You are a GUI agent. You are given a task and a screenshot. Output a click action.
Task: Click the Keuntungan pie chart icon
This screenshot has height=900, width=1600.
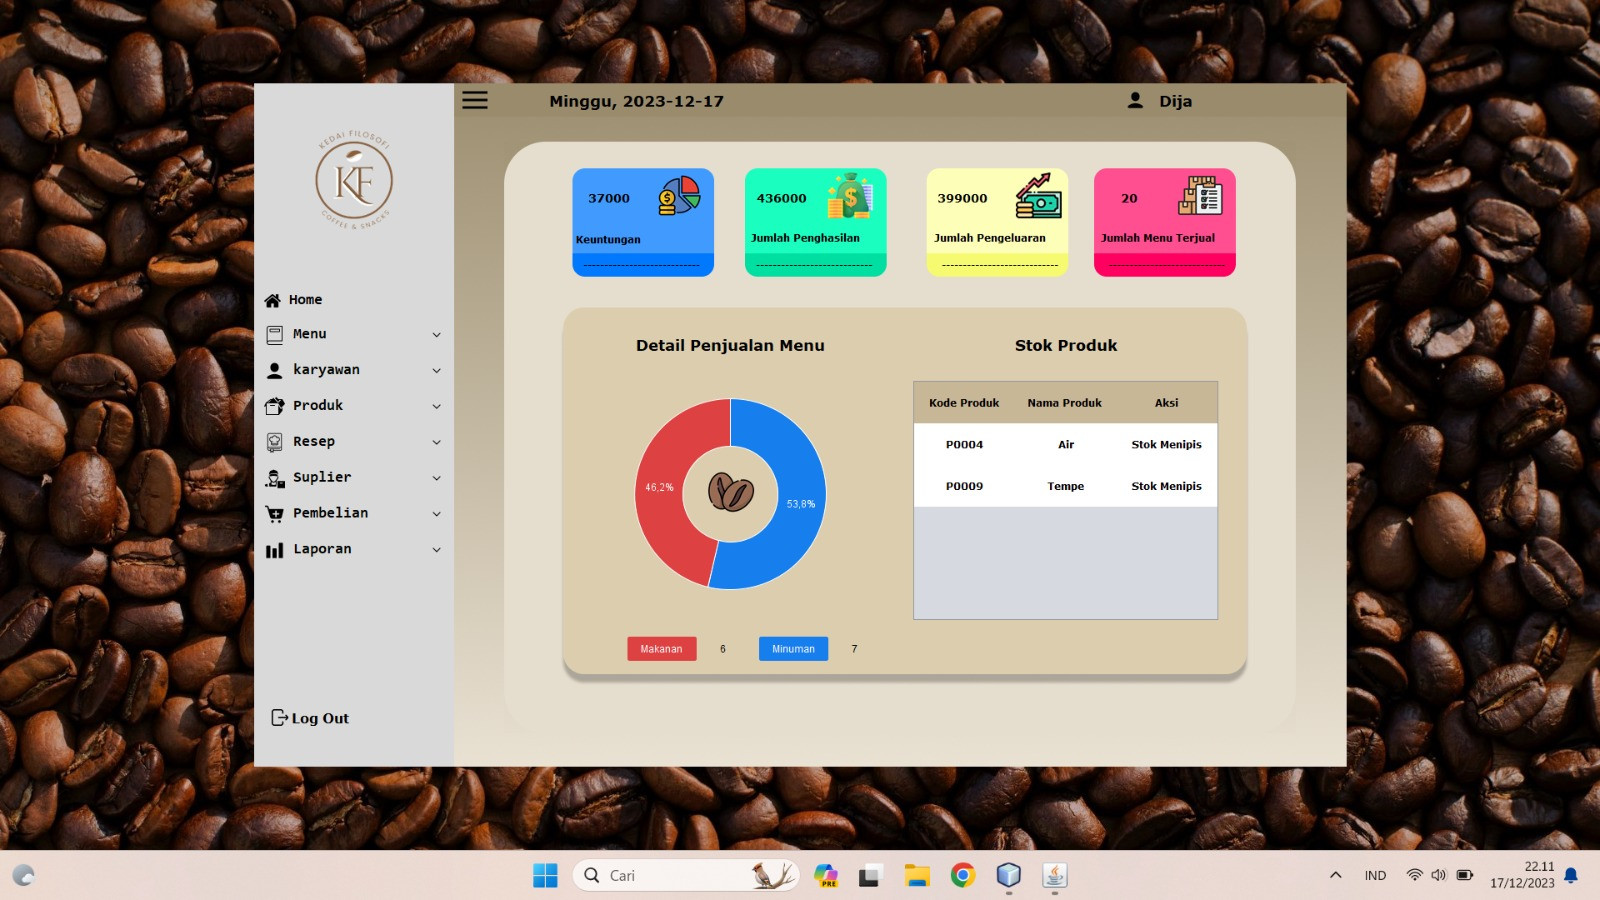tap(679, 197)
